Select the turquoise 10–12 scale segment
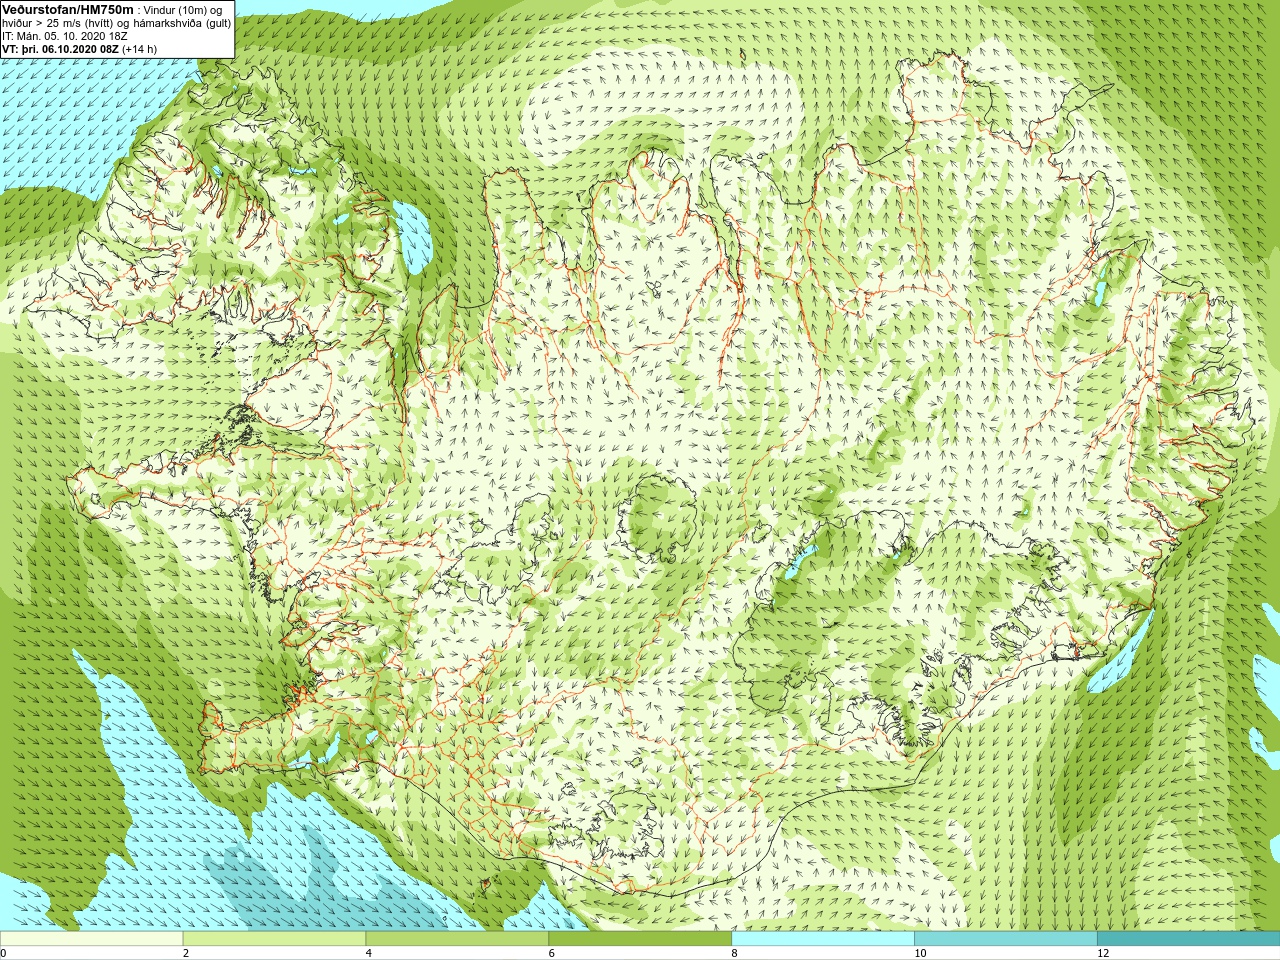 [x=1005, y=939]
